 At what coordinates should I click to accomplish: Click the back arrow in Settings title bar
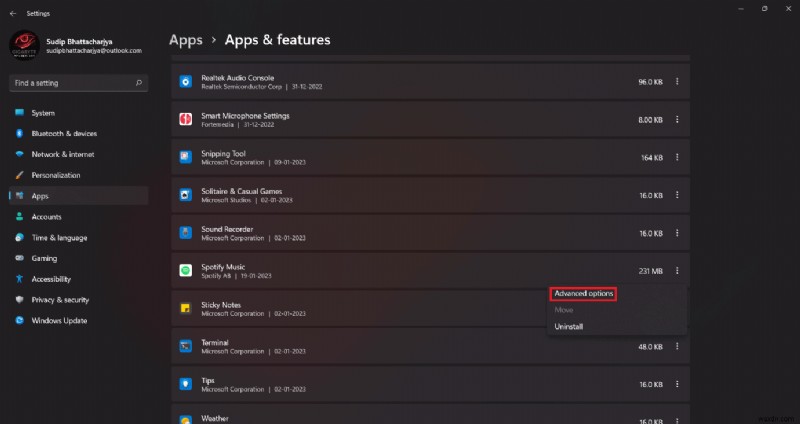coord(13,14)
